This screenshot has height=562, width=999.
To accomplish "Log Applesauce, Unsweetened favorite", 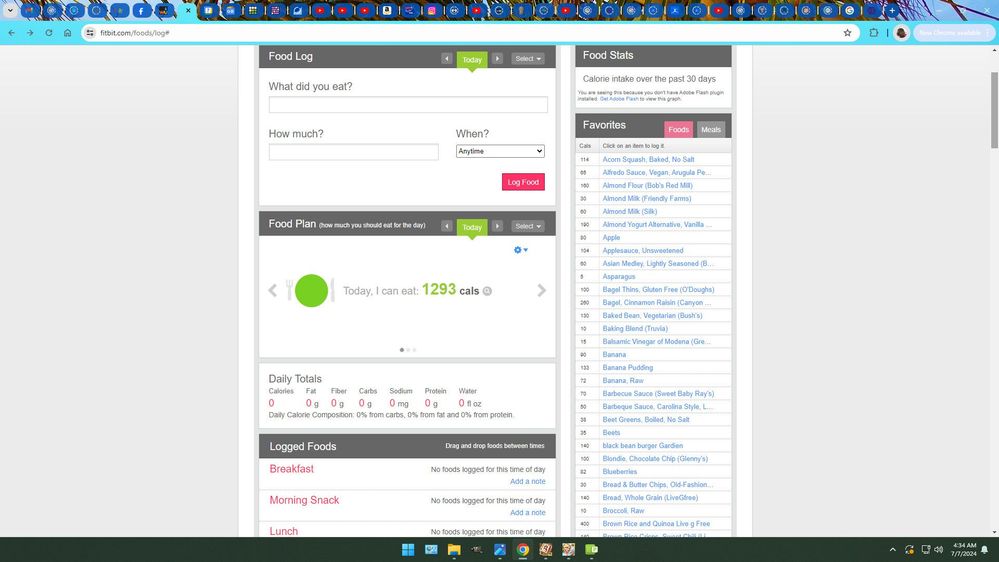I will [x=643, y=250].
